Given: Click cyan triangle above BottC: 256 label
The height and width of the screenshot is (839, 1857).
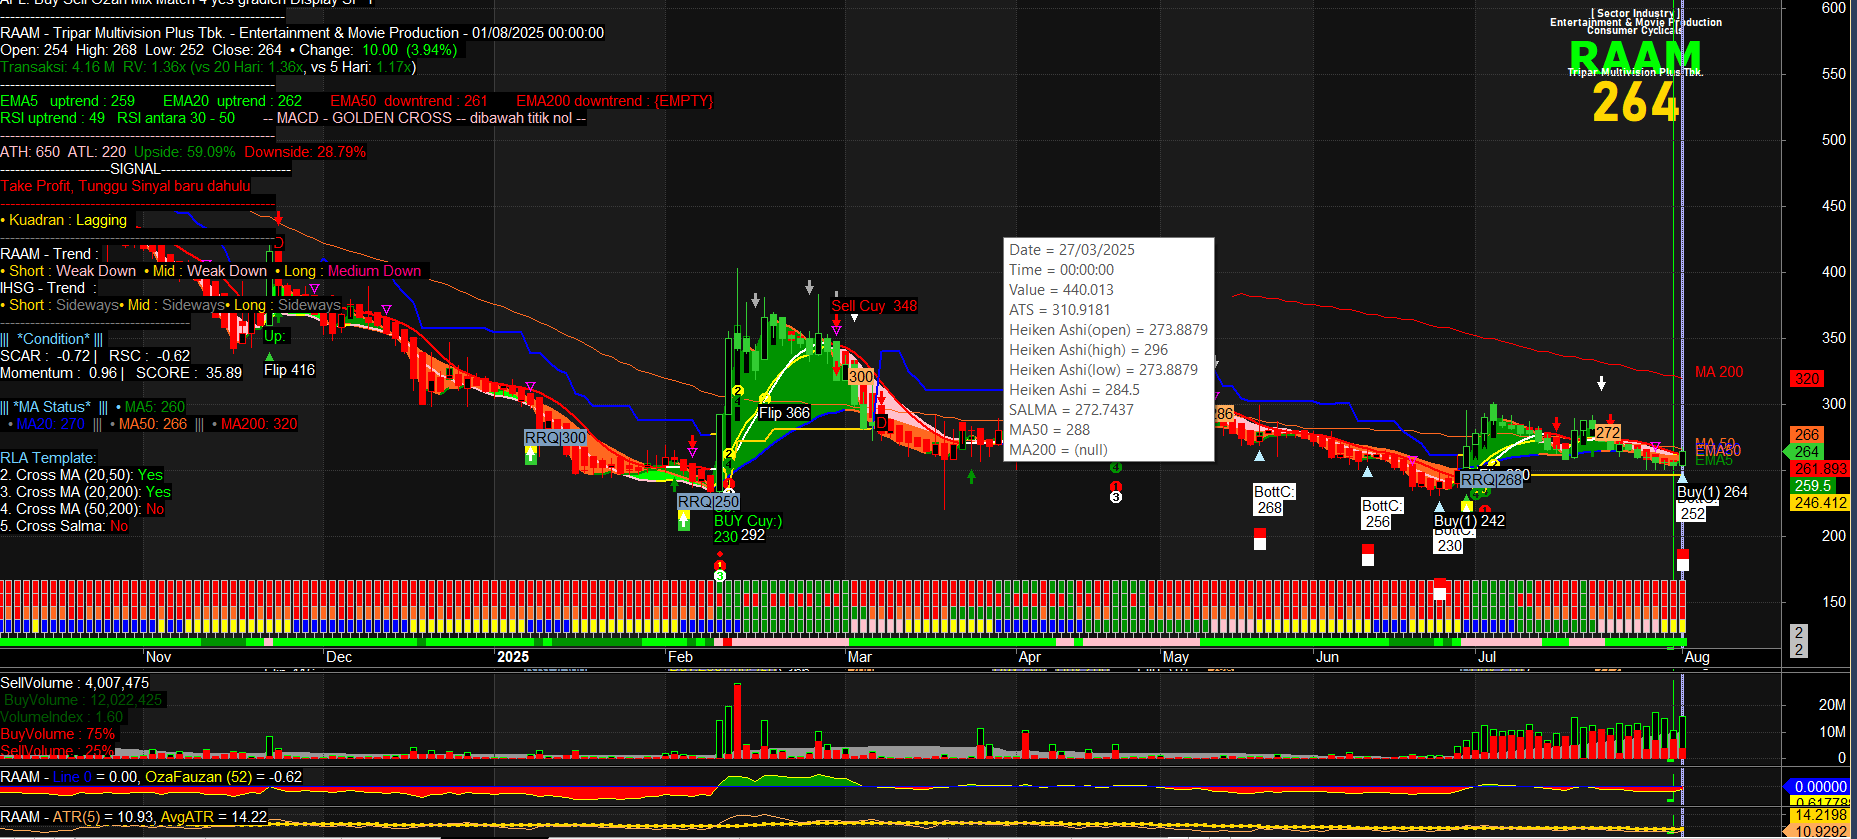Looking at the screenshot, I should pyautogui.click(x=1367, y=470).
